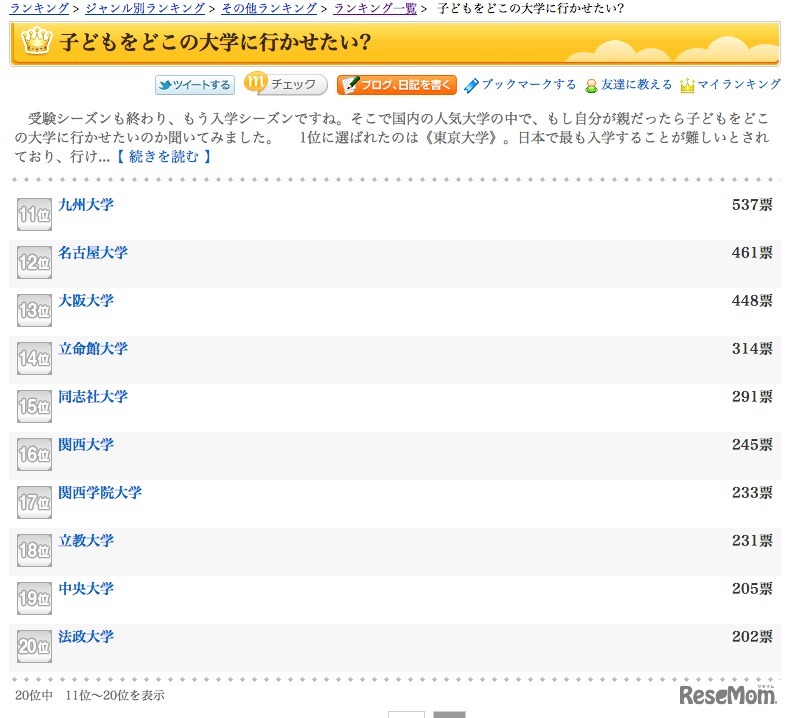Open the 立教大学 link
The height and width of the screenshot is (718, 790).
(x=86, y=541)
